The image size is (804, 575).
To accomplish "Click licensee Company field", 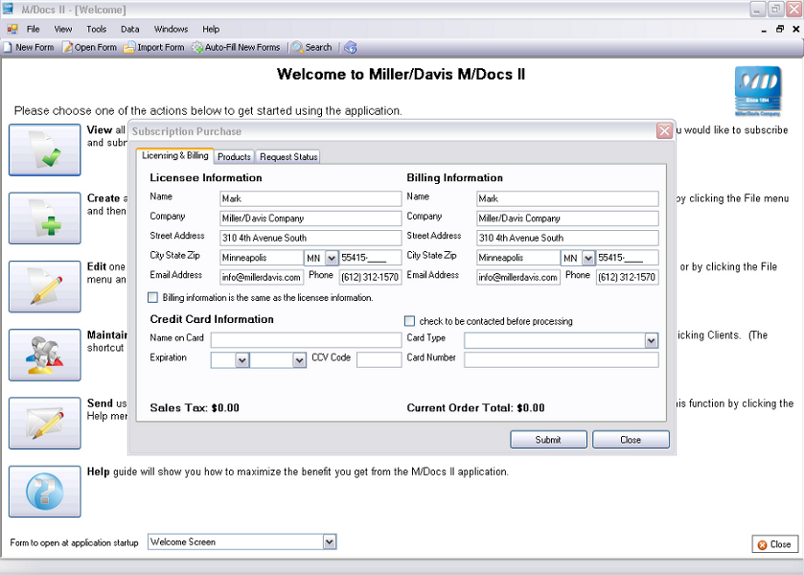I will pos(310,218).
